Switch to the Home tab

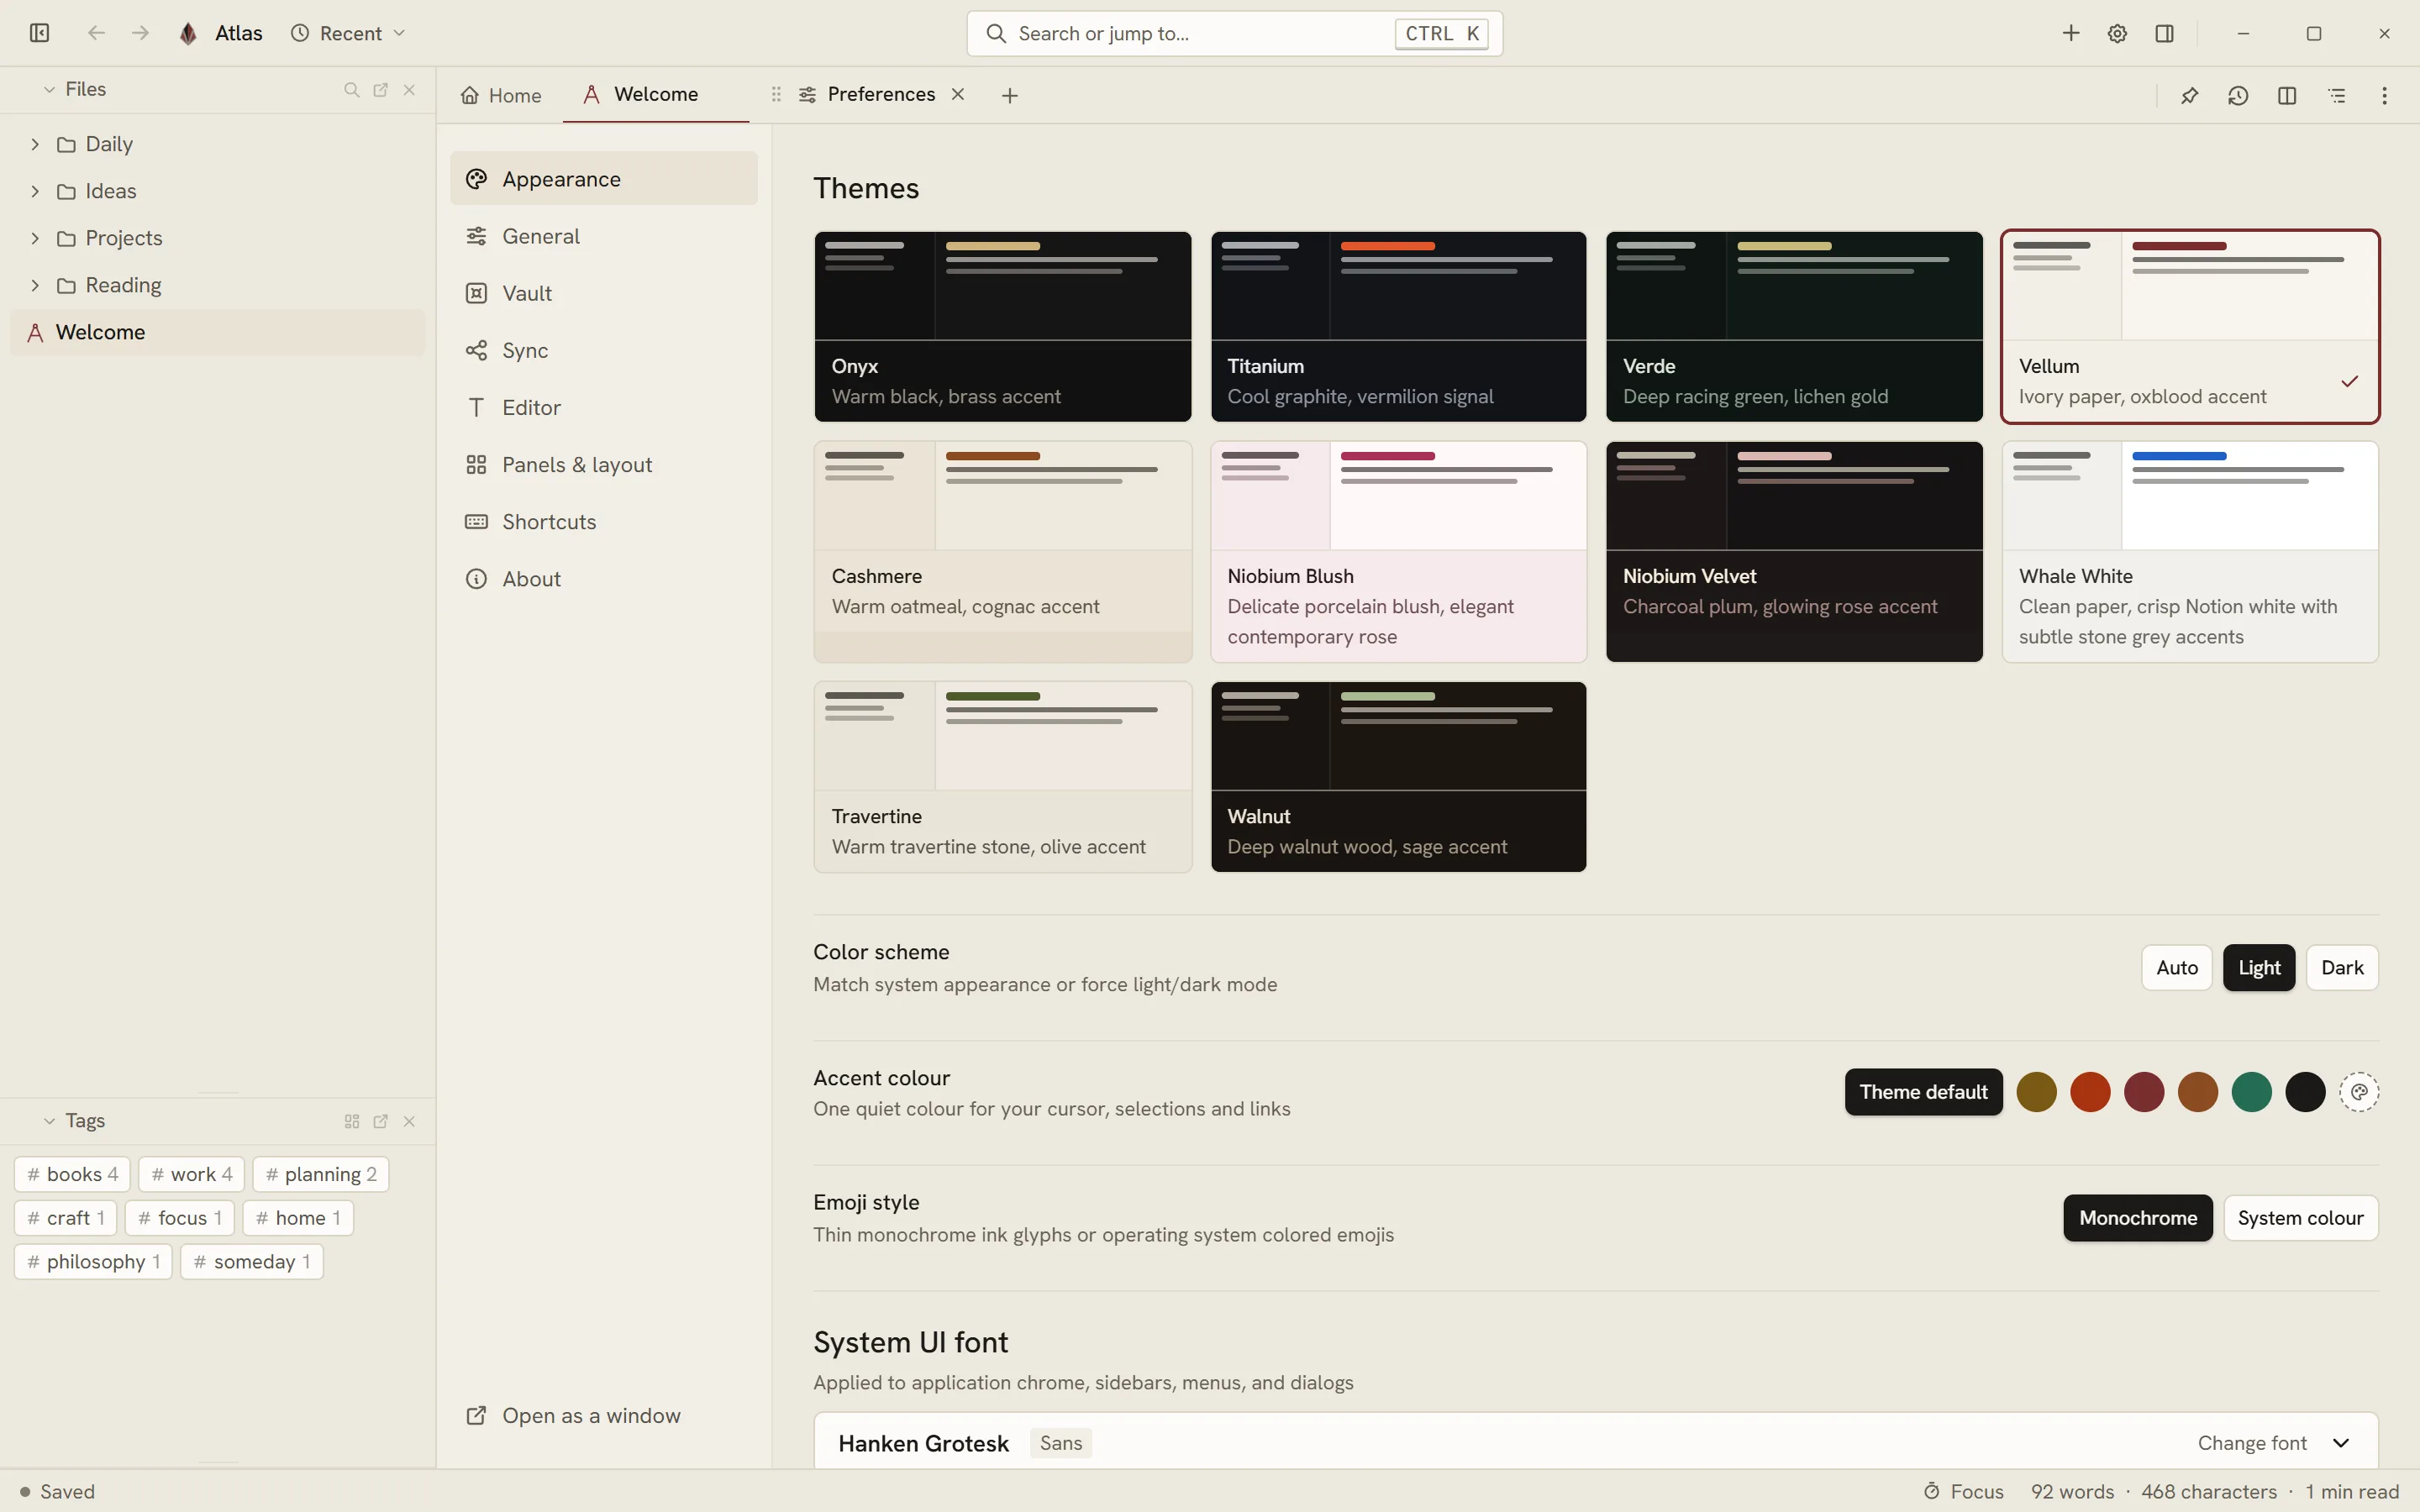(x=501, y=95)
